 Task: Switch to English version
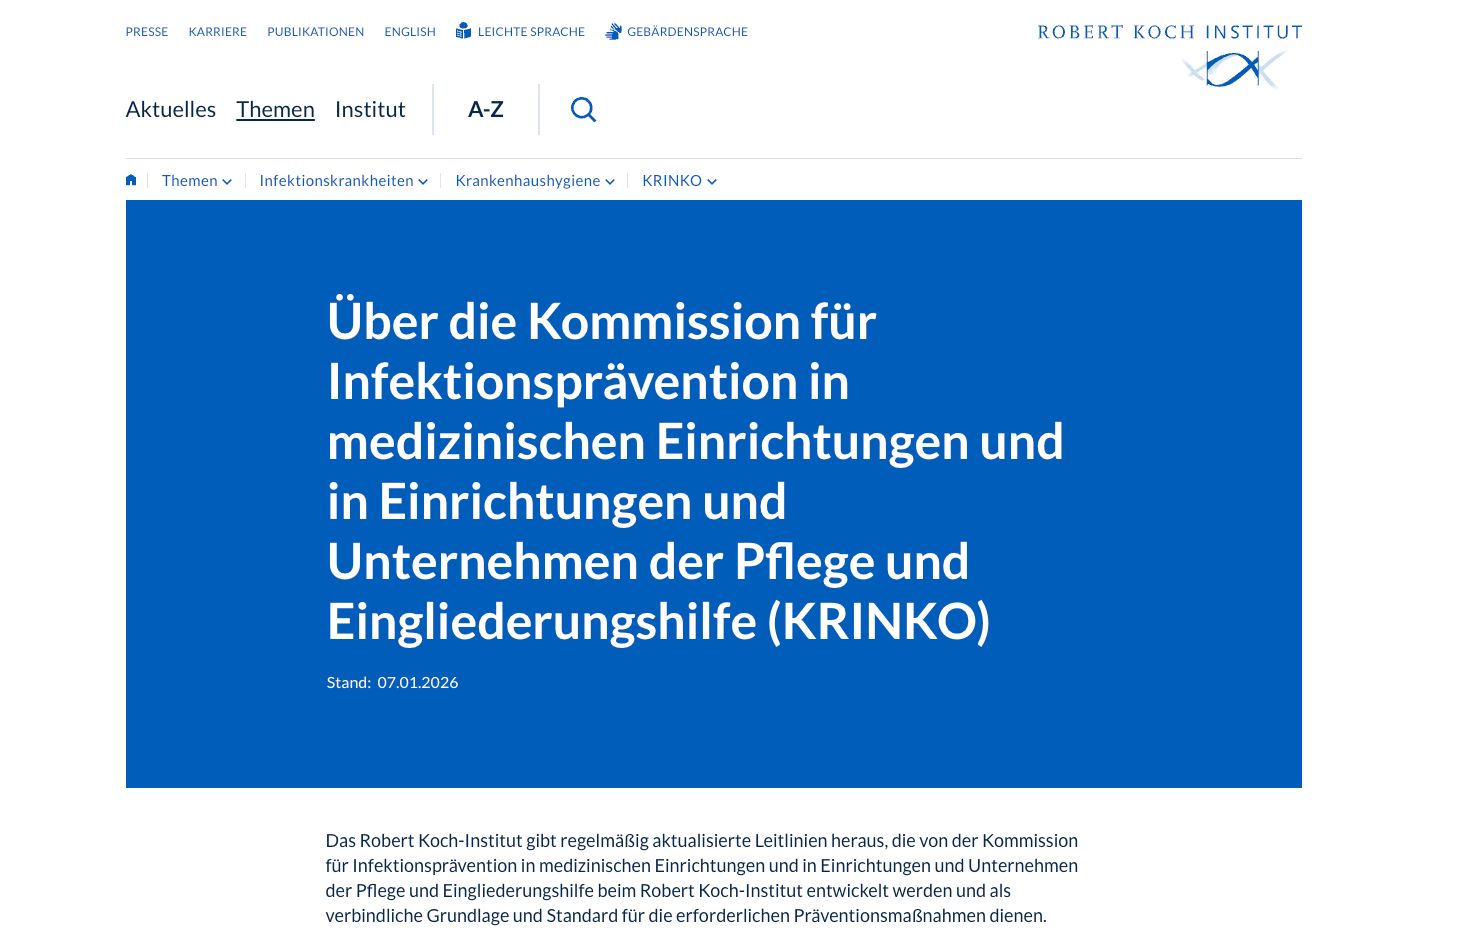410,32
